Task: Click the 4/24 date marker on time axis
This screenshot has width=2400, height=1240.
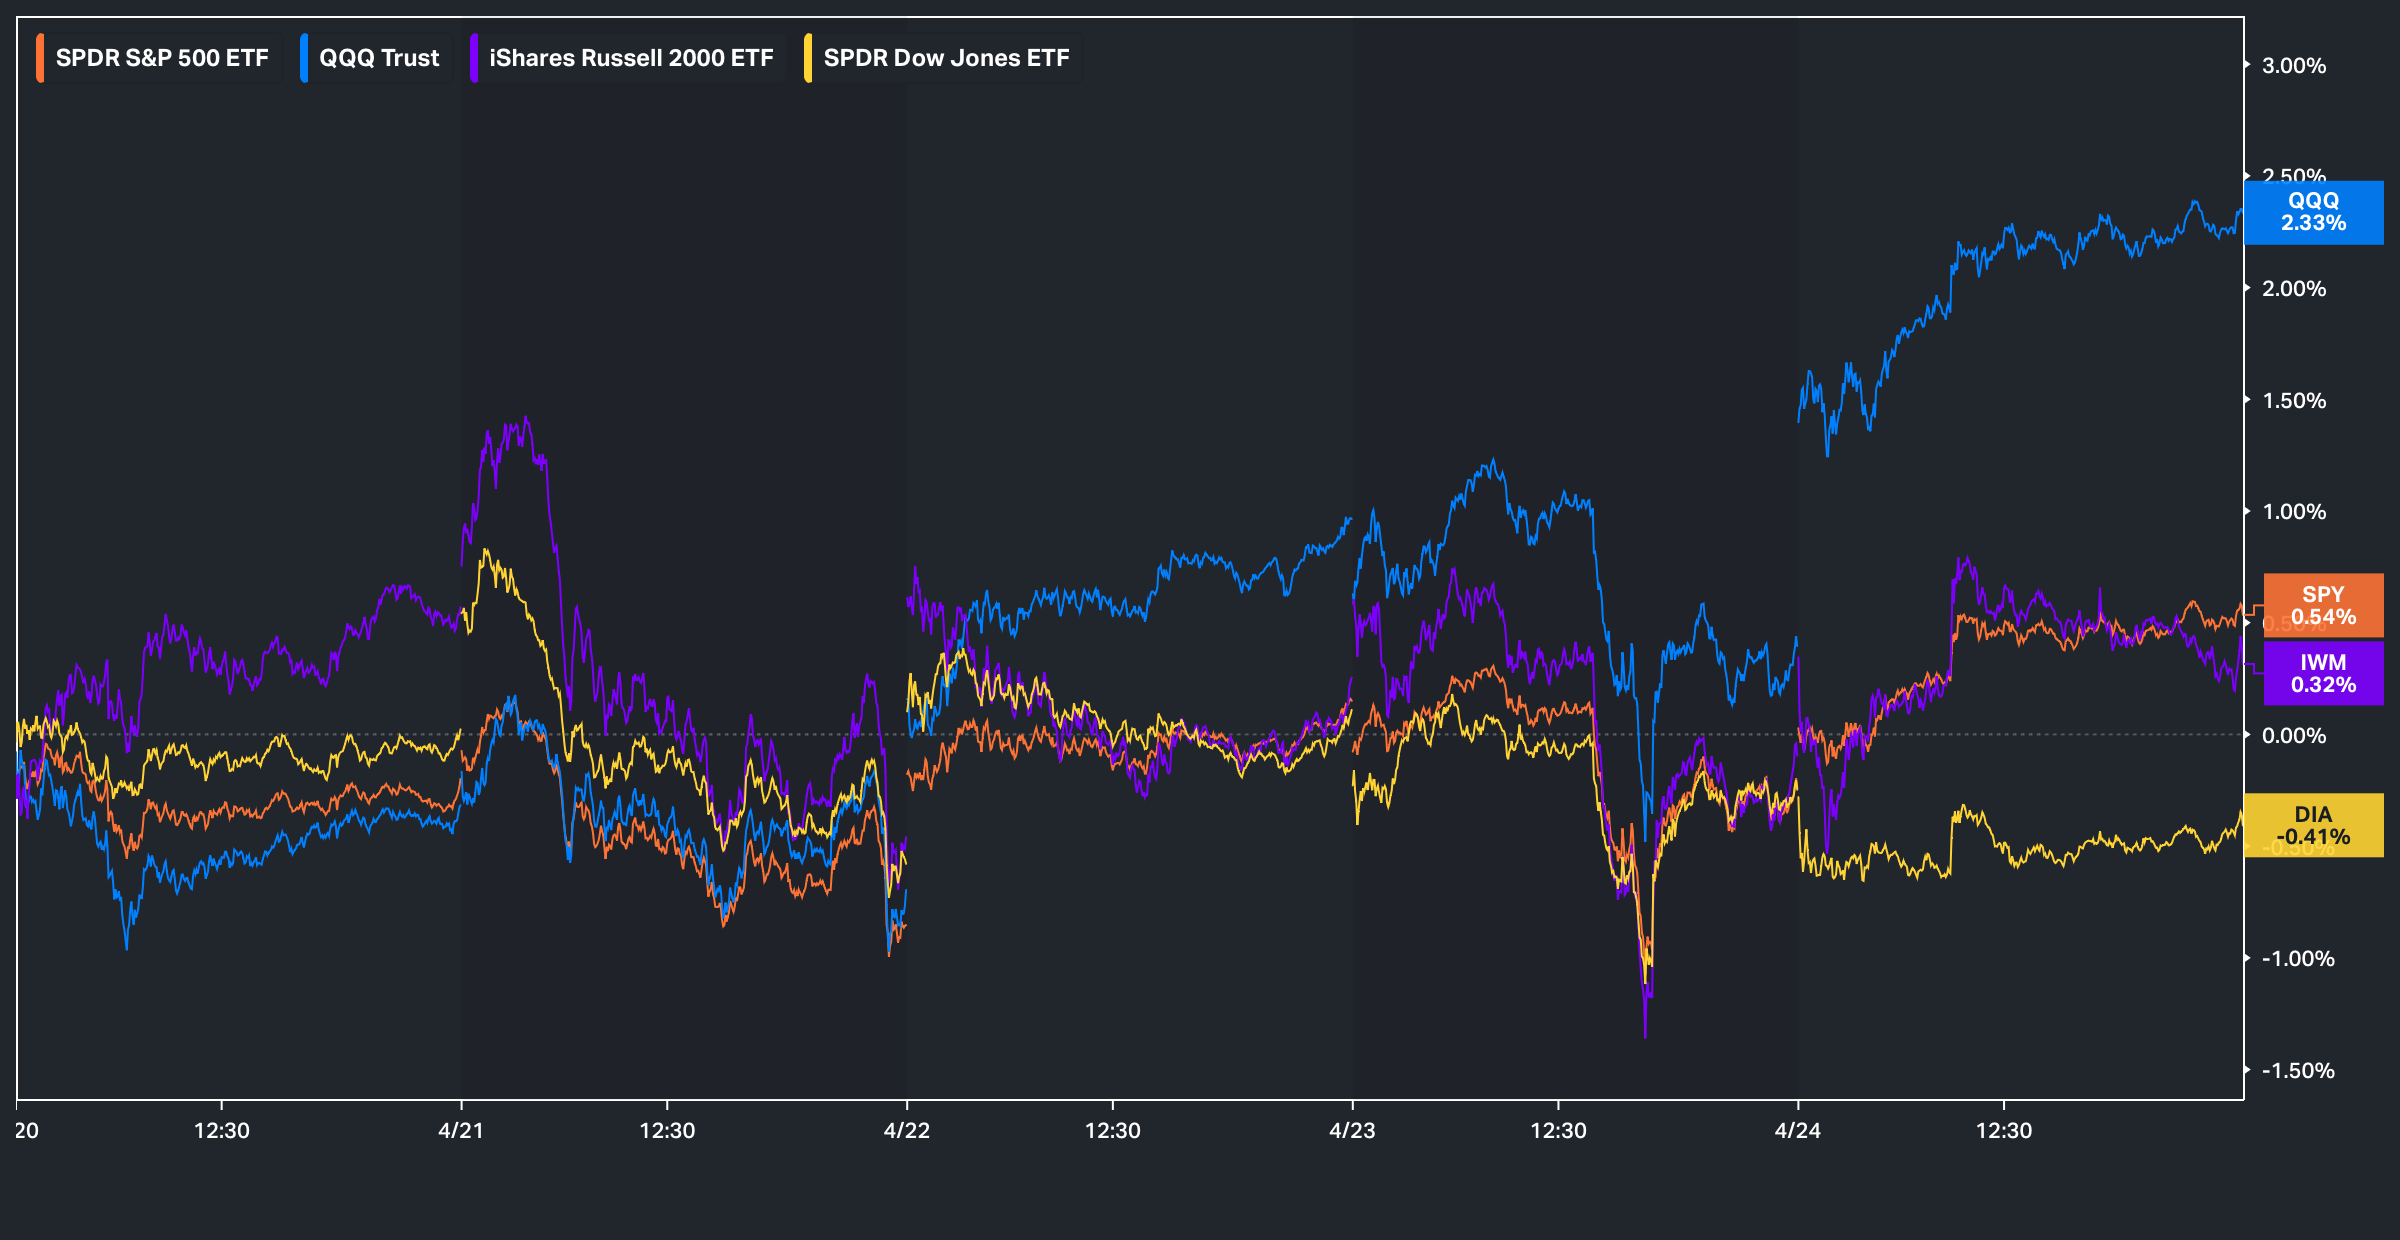Action: click(1797, 1130)
